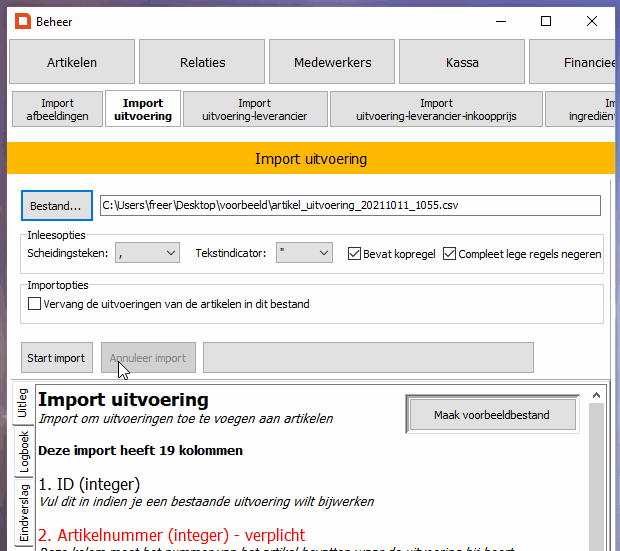Minimize the Beheer window
The image size is (620, 551).
(499, 21)
